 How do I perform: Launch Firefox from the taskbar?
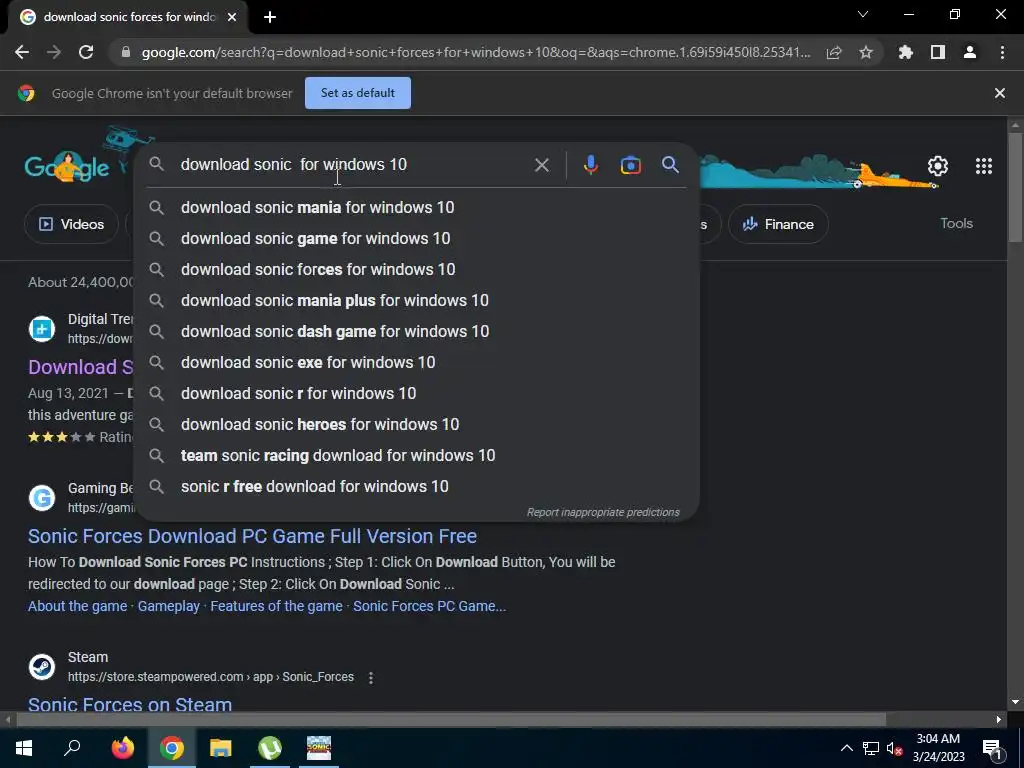(123, 748)
